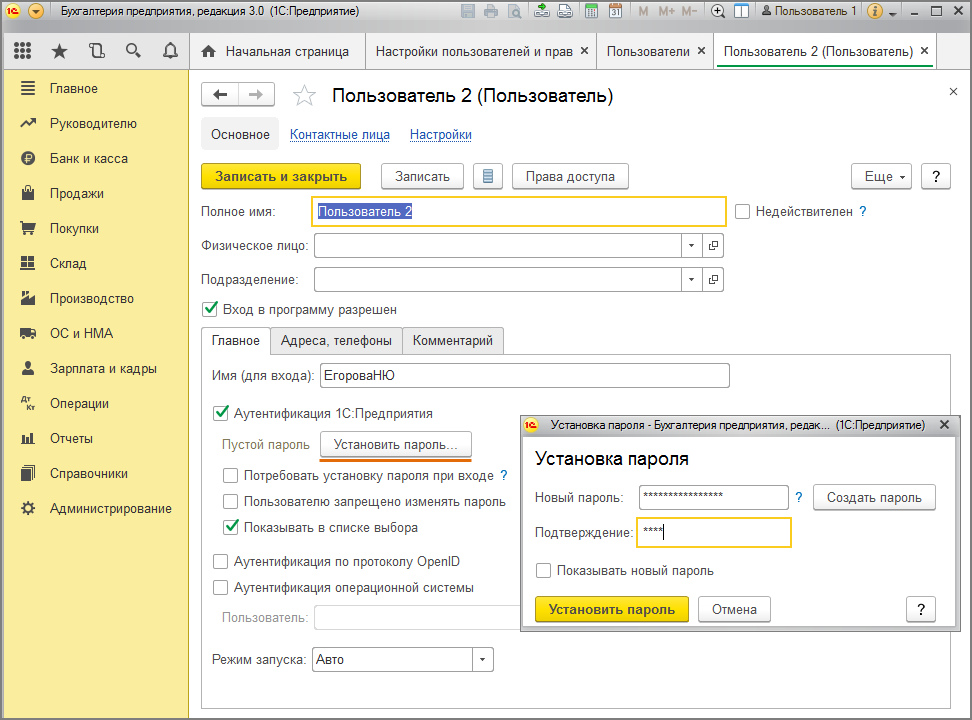The image size is (972, 720).
Task: Open the Производство section
Action: (x=92, y=298)
